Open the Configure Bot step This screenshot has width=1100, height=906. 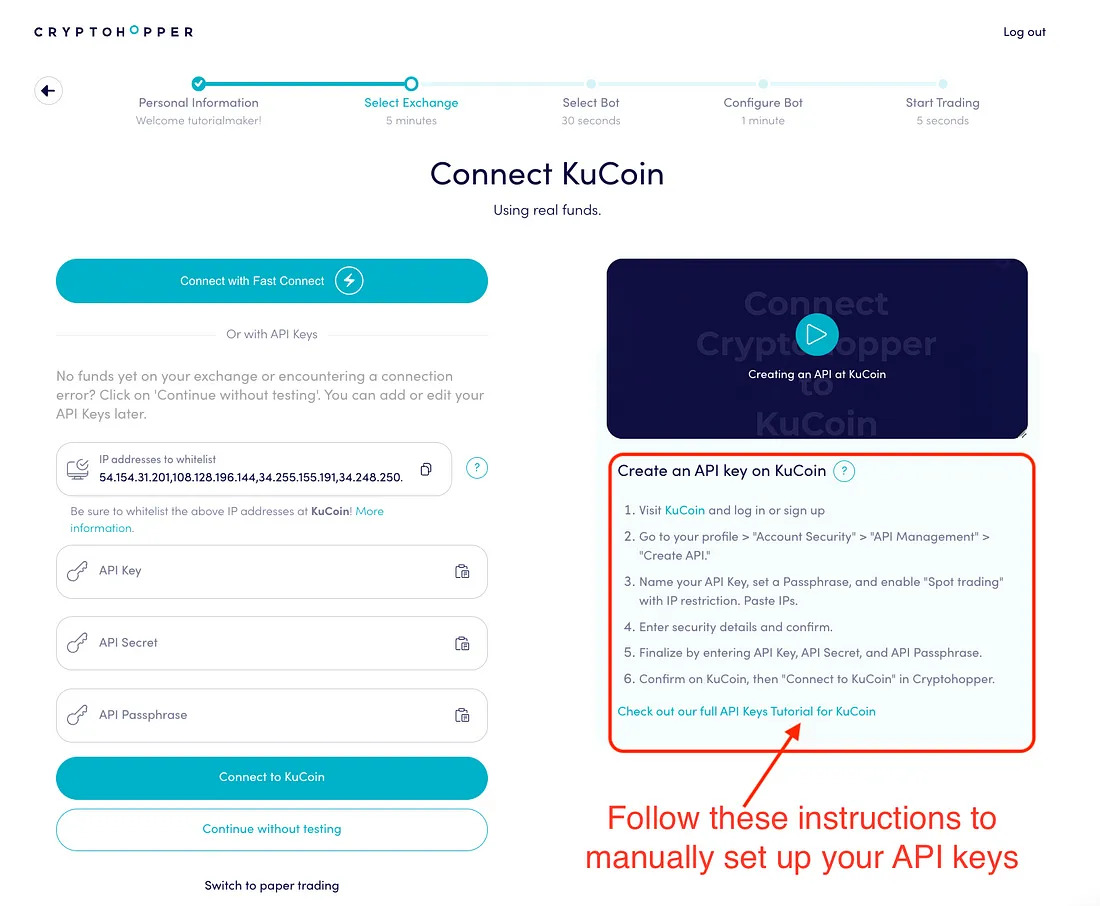pos(763,103)
